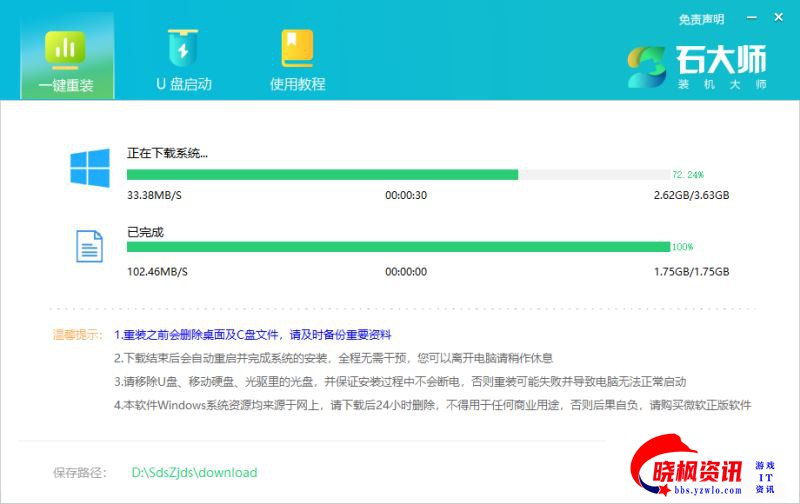This screenshot has width=800, height=504.
Task: Click the document file icon beside 已完成
Action: point(90,246)
